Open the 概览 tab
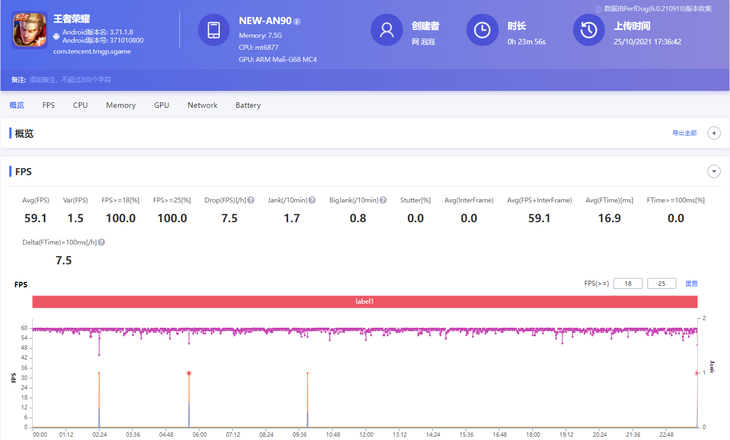This screenshot has height=440, width=730. [17, 105]
